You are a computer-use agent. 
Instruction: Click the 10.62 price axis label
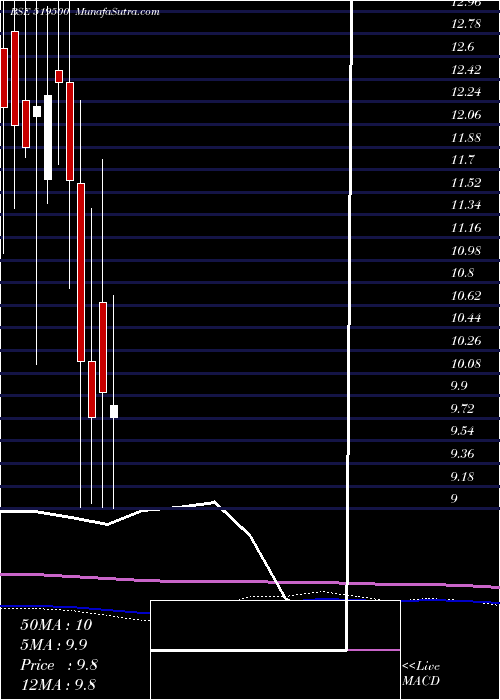tap(466, 296)
